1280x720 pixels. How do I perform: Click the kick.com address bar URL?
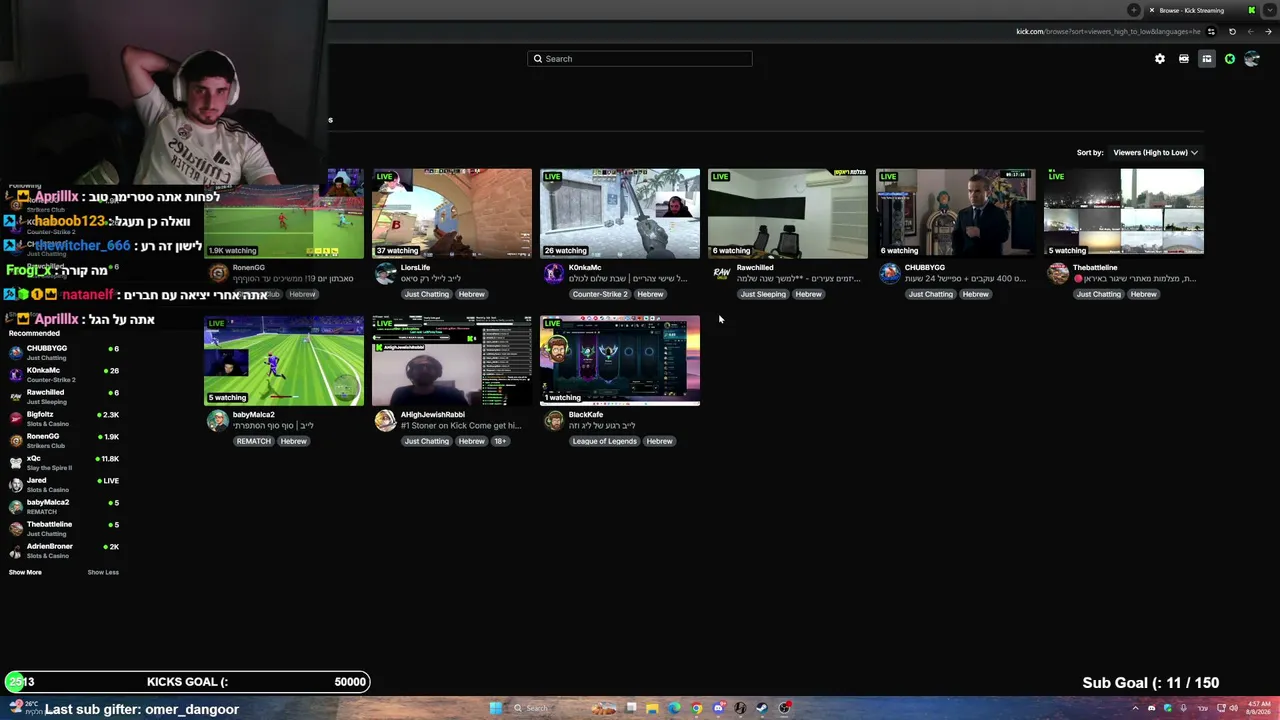click(x=1108, y=31)
